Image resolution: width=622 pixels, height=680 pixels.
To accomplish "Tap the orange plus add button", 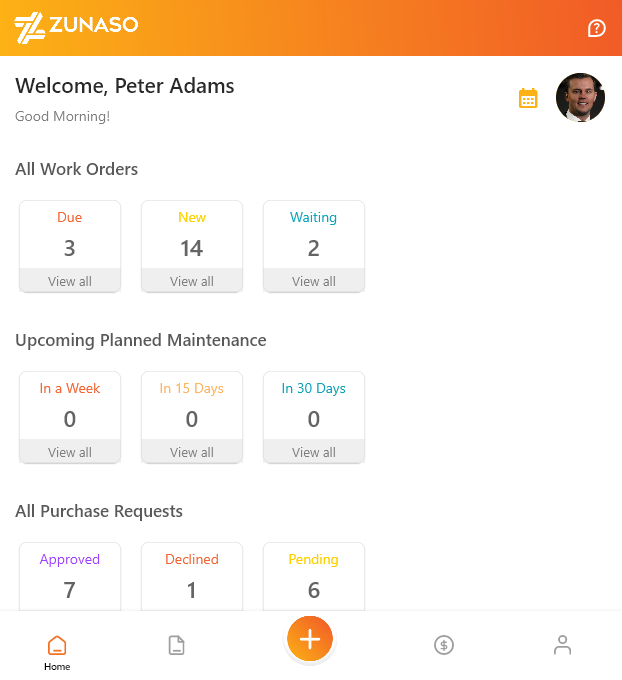I will pyautogui.click(x=310, y=639).
